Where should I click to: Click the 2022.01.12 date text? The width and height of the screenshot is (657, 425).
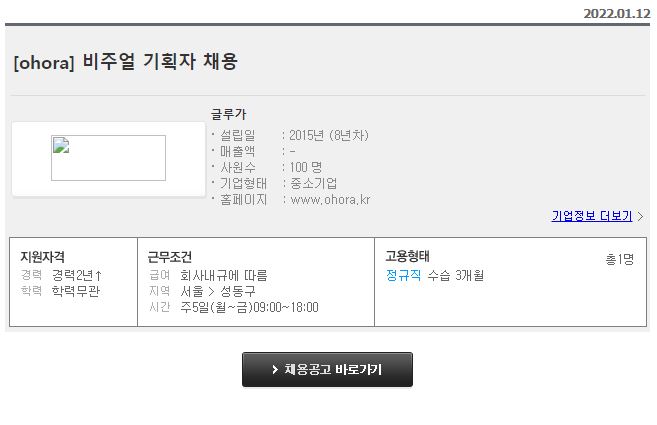(x=617, y=14)
